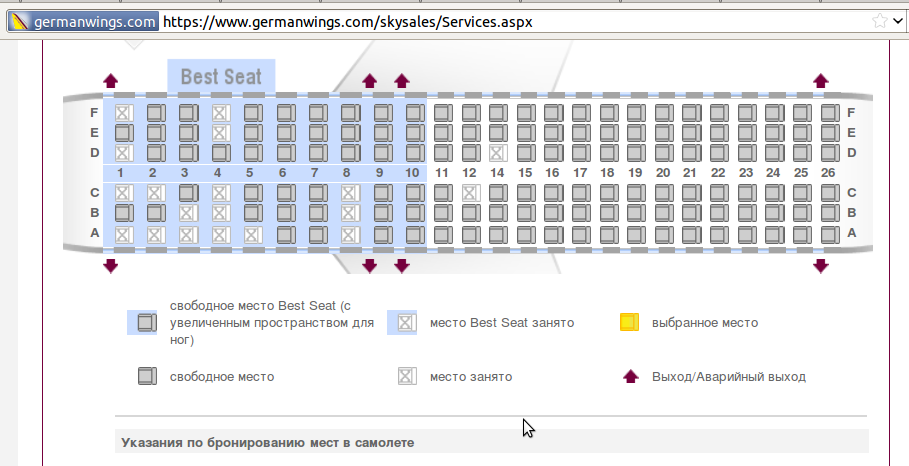Choose seat 18E
The height and width of the screenshot is (466, 909).
click(x=609, y=133)
